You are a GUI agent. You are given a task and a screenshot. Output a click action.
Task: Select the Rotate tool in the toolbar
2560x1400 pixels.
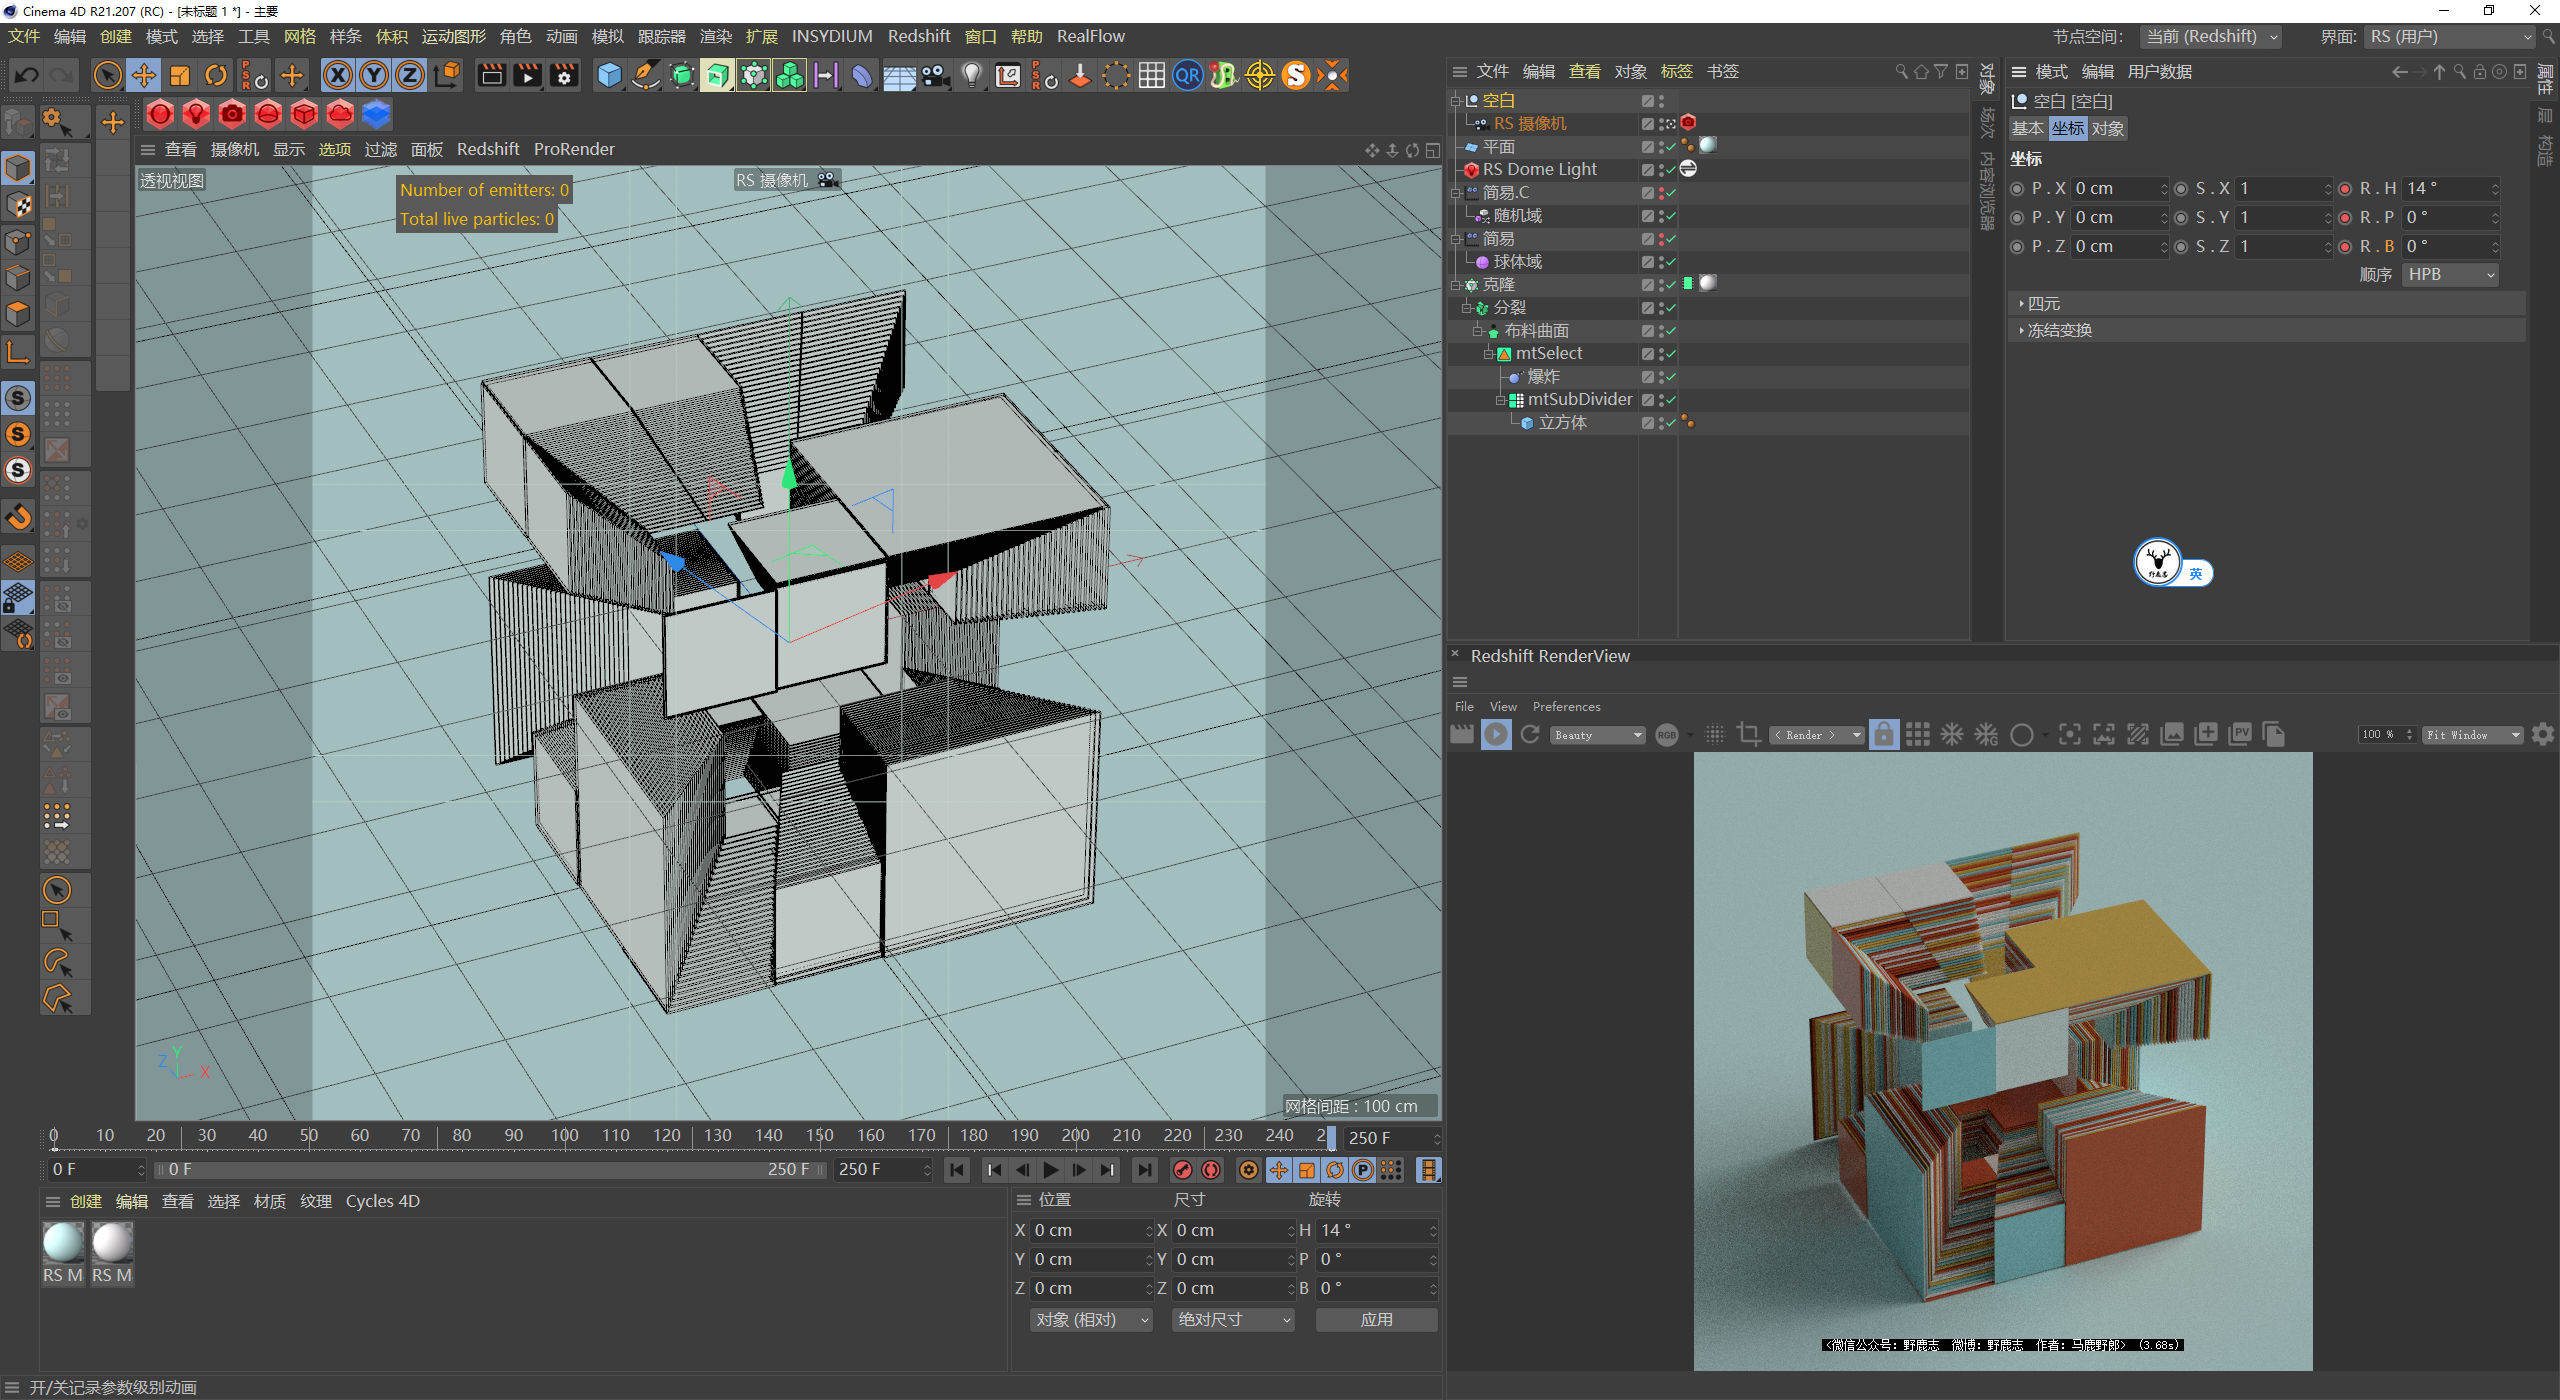pos(216,75)
